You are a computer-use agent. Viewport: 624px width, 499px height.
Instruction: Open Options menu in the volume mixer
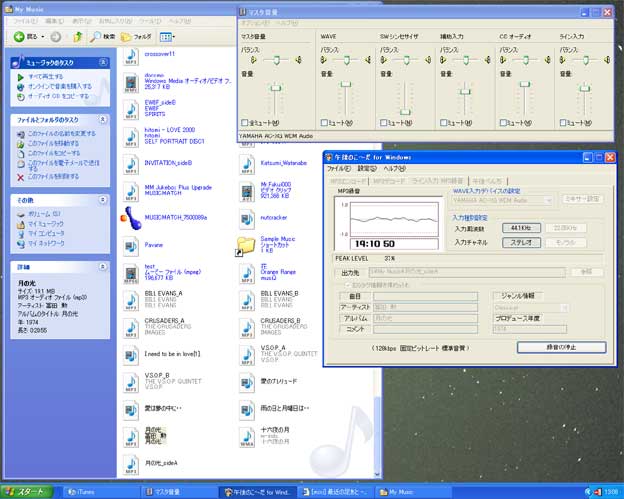(255, 22)
